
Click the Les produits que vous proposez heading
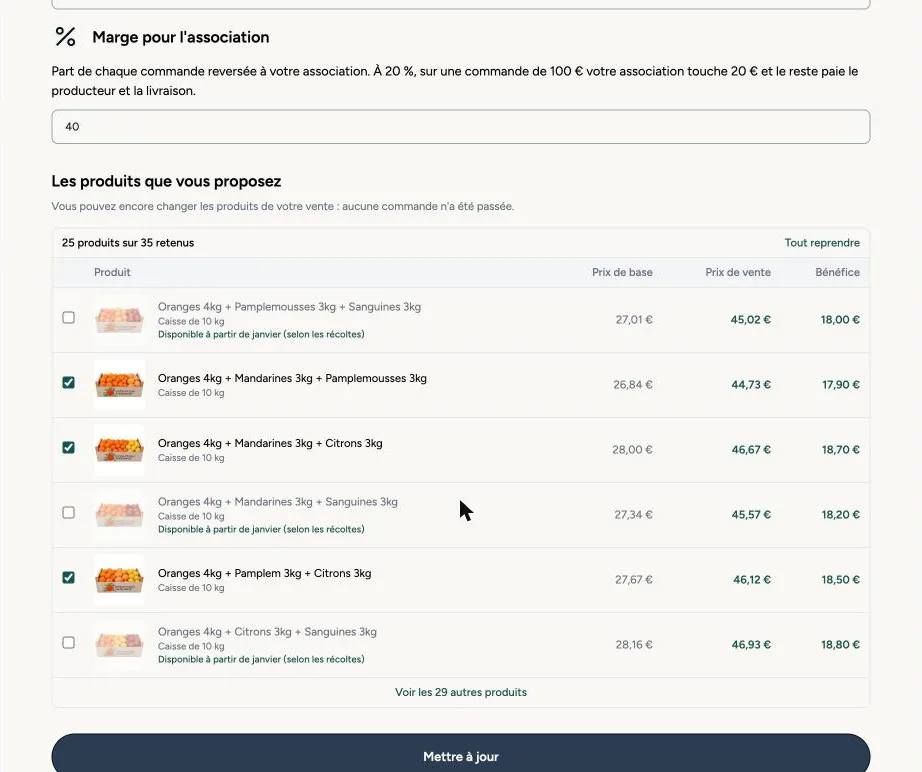(166, 181)
